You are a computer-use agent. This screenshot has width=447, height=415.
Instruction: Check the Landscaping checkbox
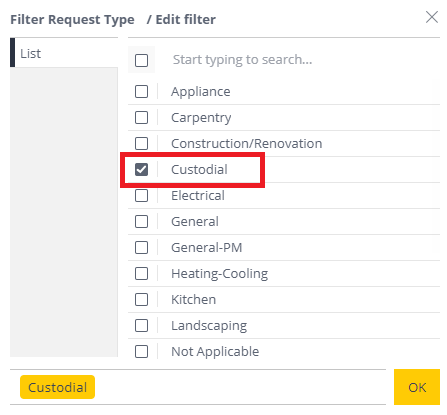point(141,325)
